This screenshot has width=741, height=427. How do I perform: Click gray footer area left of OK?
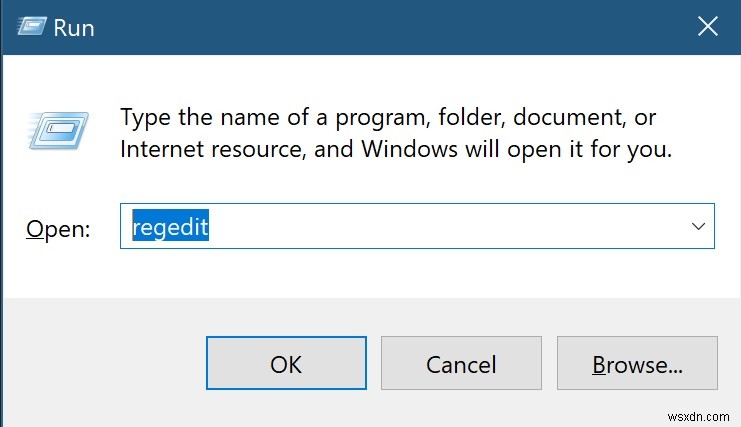[100, 363]
